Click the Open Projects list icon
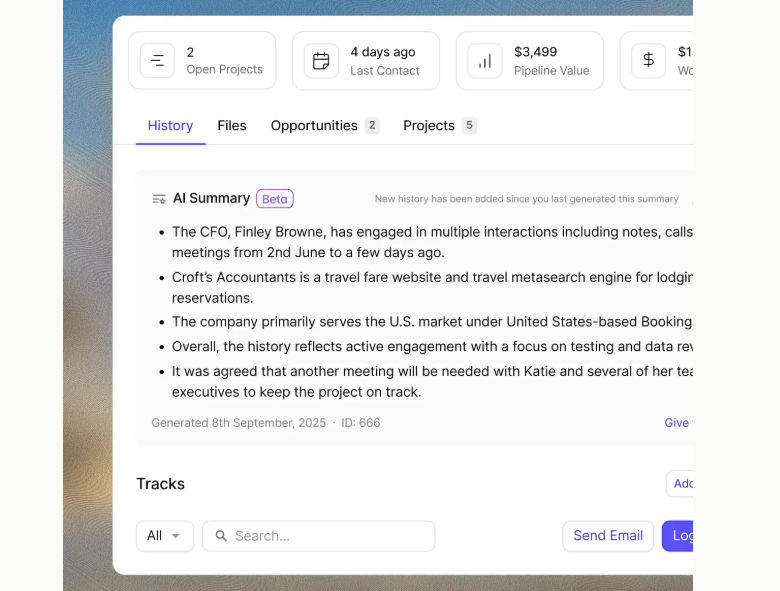The height and width of the screenshot is (591, 780). (x=157, y=61)
